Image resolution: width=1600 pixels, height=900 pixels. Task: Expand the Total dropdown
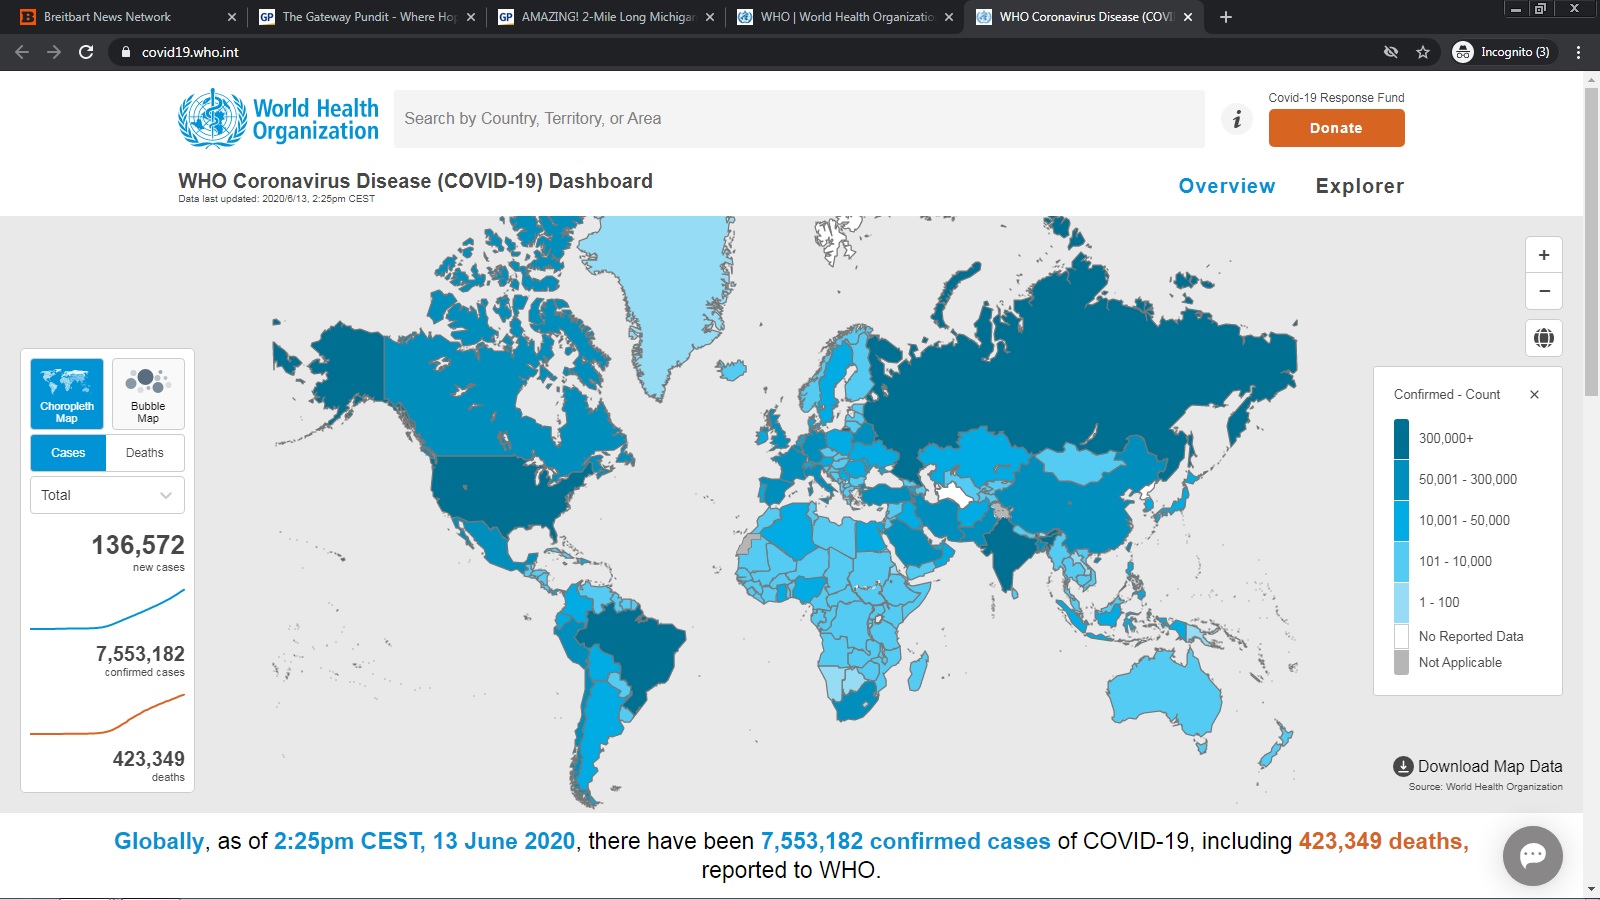pyautogui.click(x=107, y=495)
